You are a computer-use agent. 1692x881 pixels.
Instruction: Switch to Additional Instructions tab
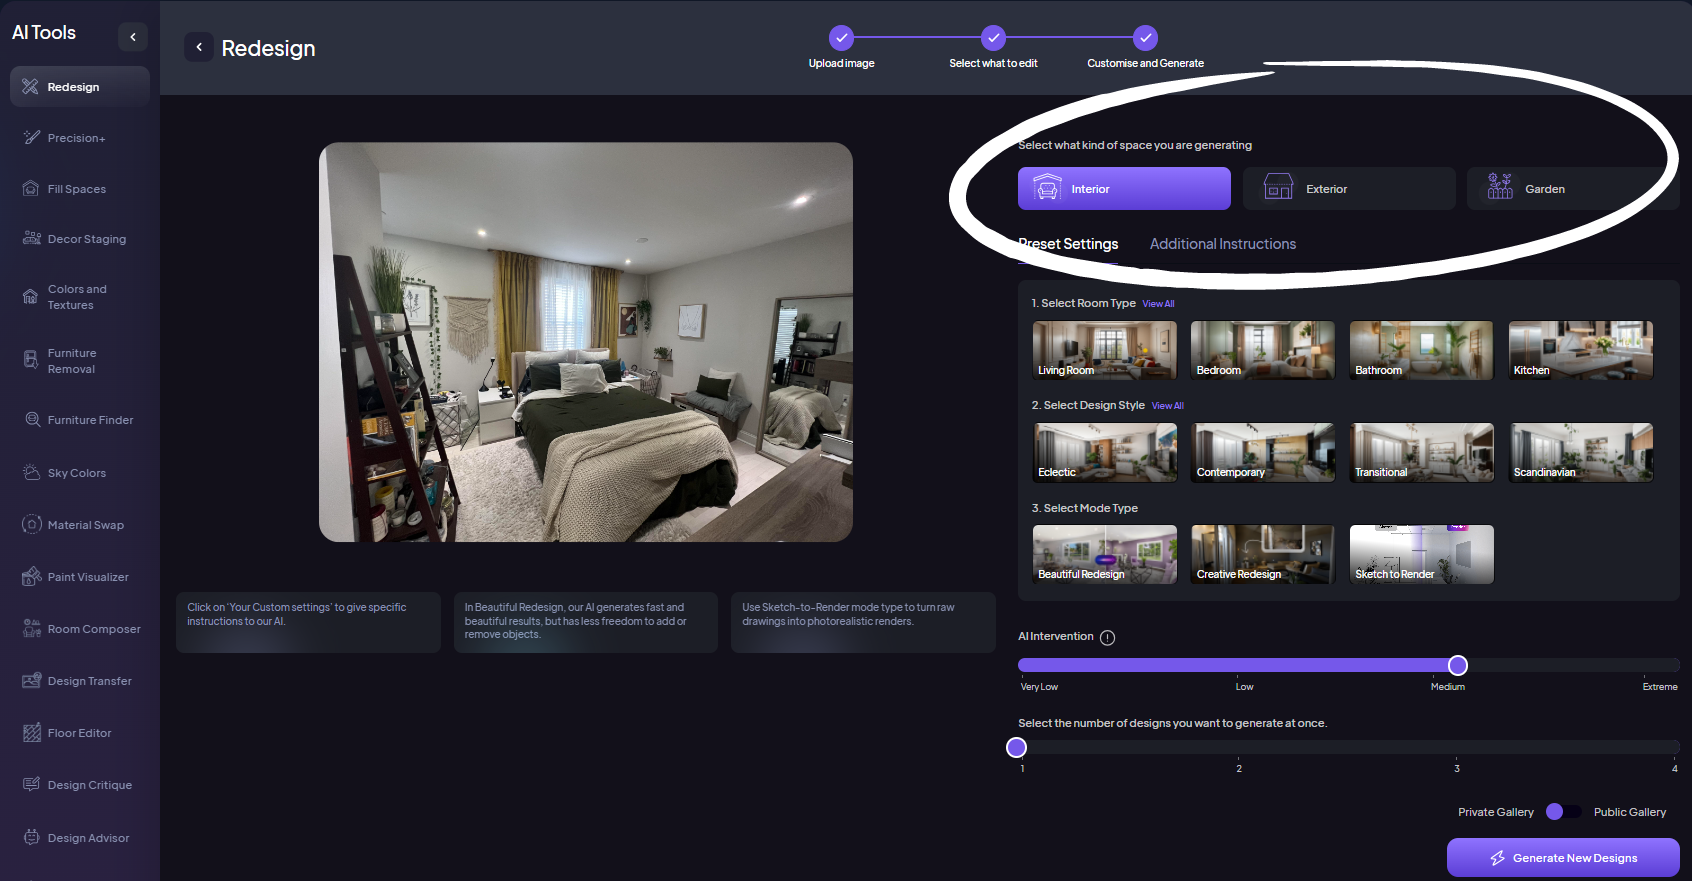pyautogui.click(x=1222, y=244)
